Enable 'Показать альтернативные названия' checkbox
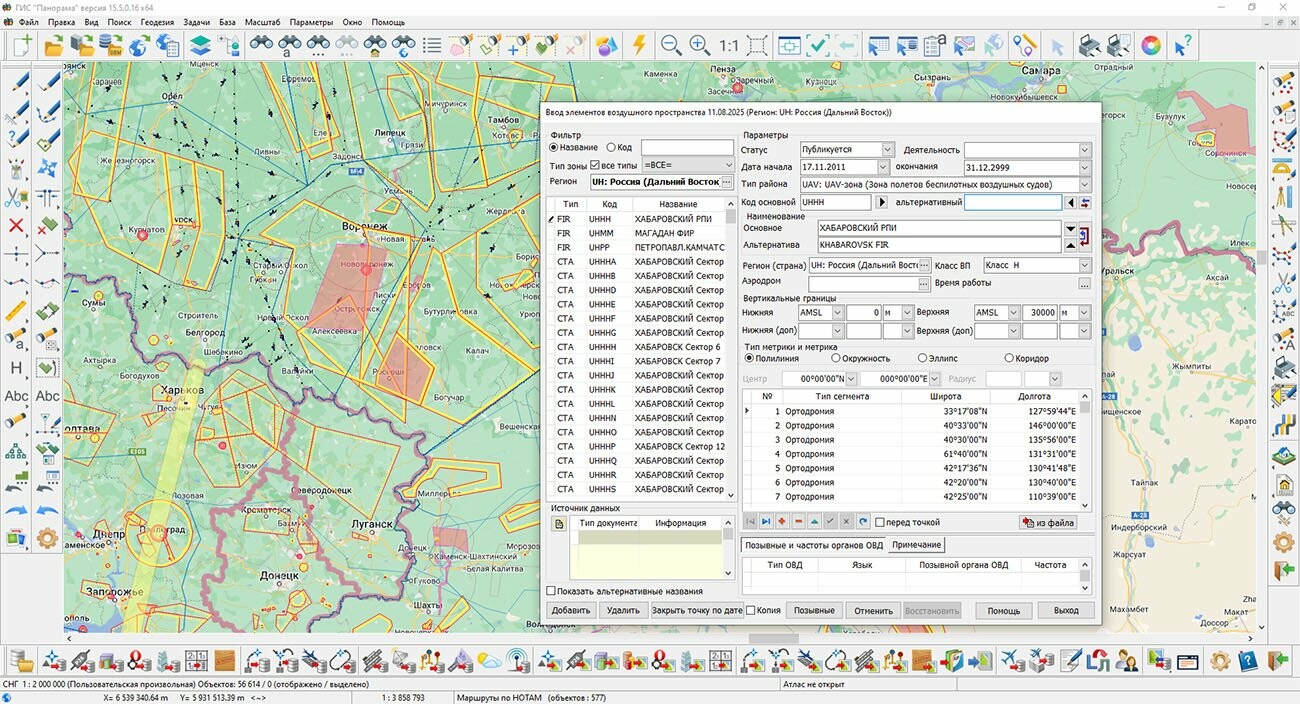This screenshot has height=704, width=1300. coord(551,591)
